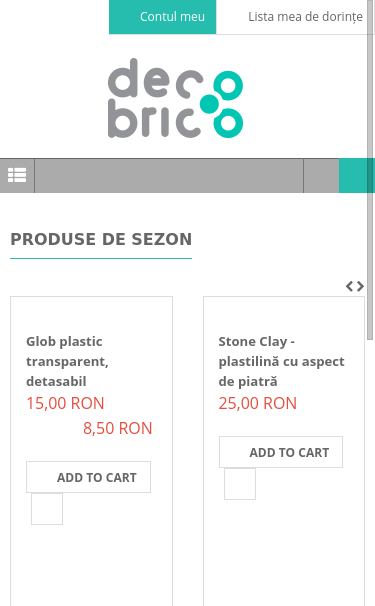Click the 15,00 RON price of Glob plastic

65,403
